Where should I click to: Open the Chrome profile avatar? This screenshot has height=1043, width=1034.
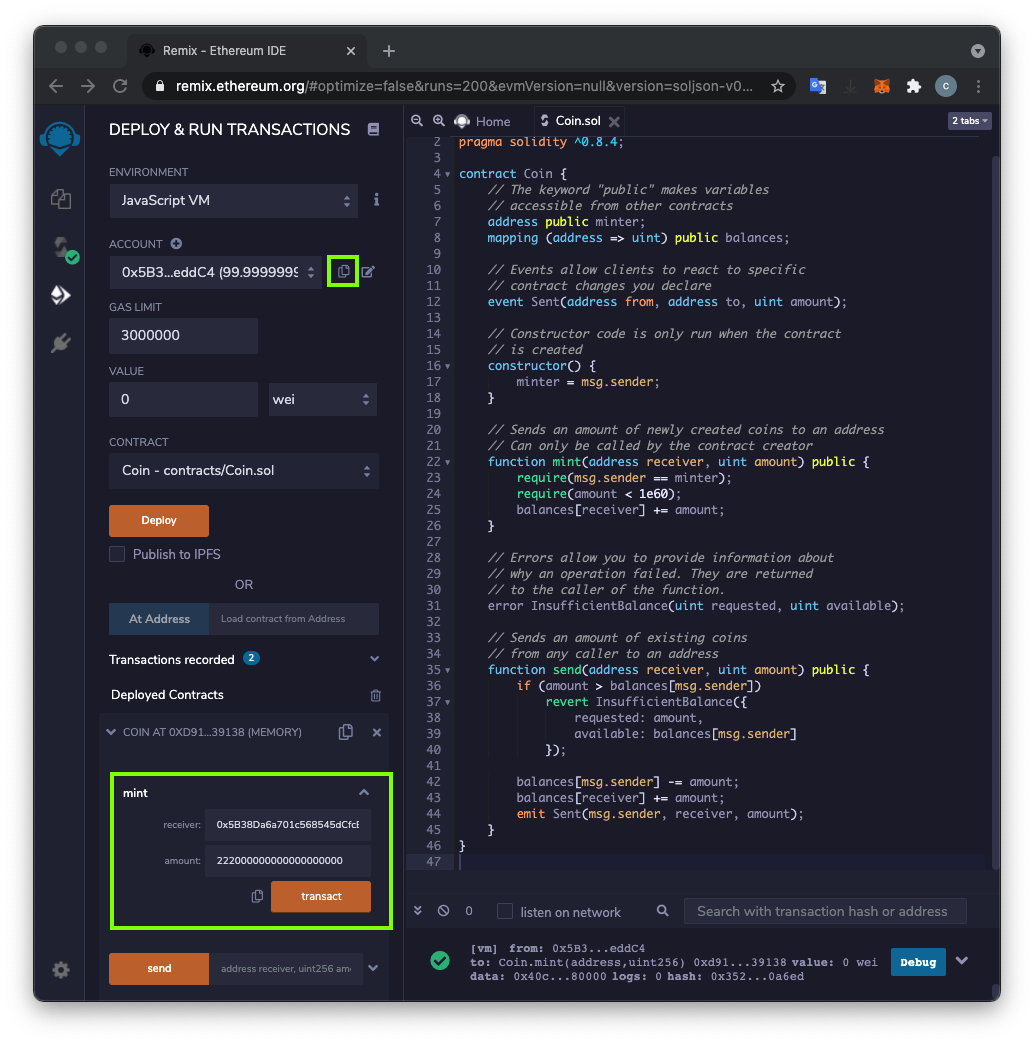(x=946, y=86)
